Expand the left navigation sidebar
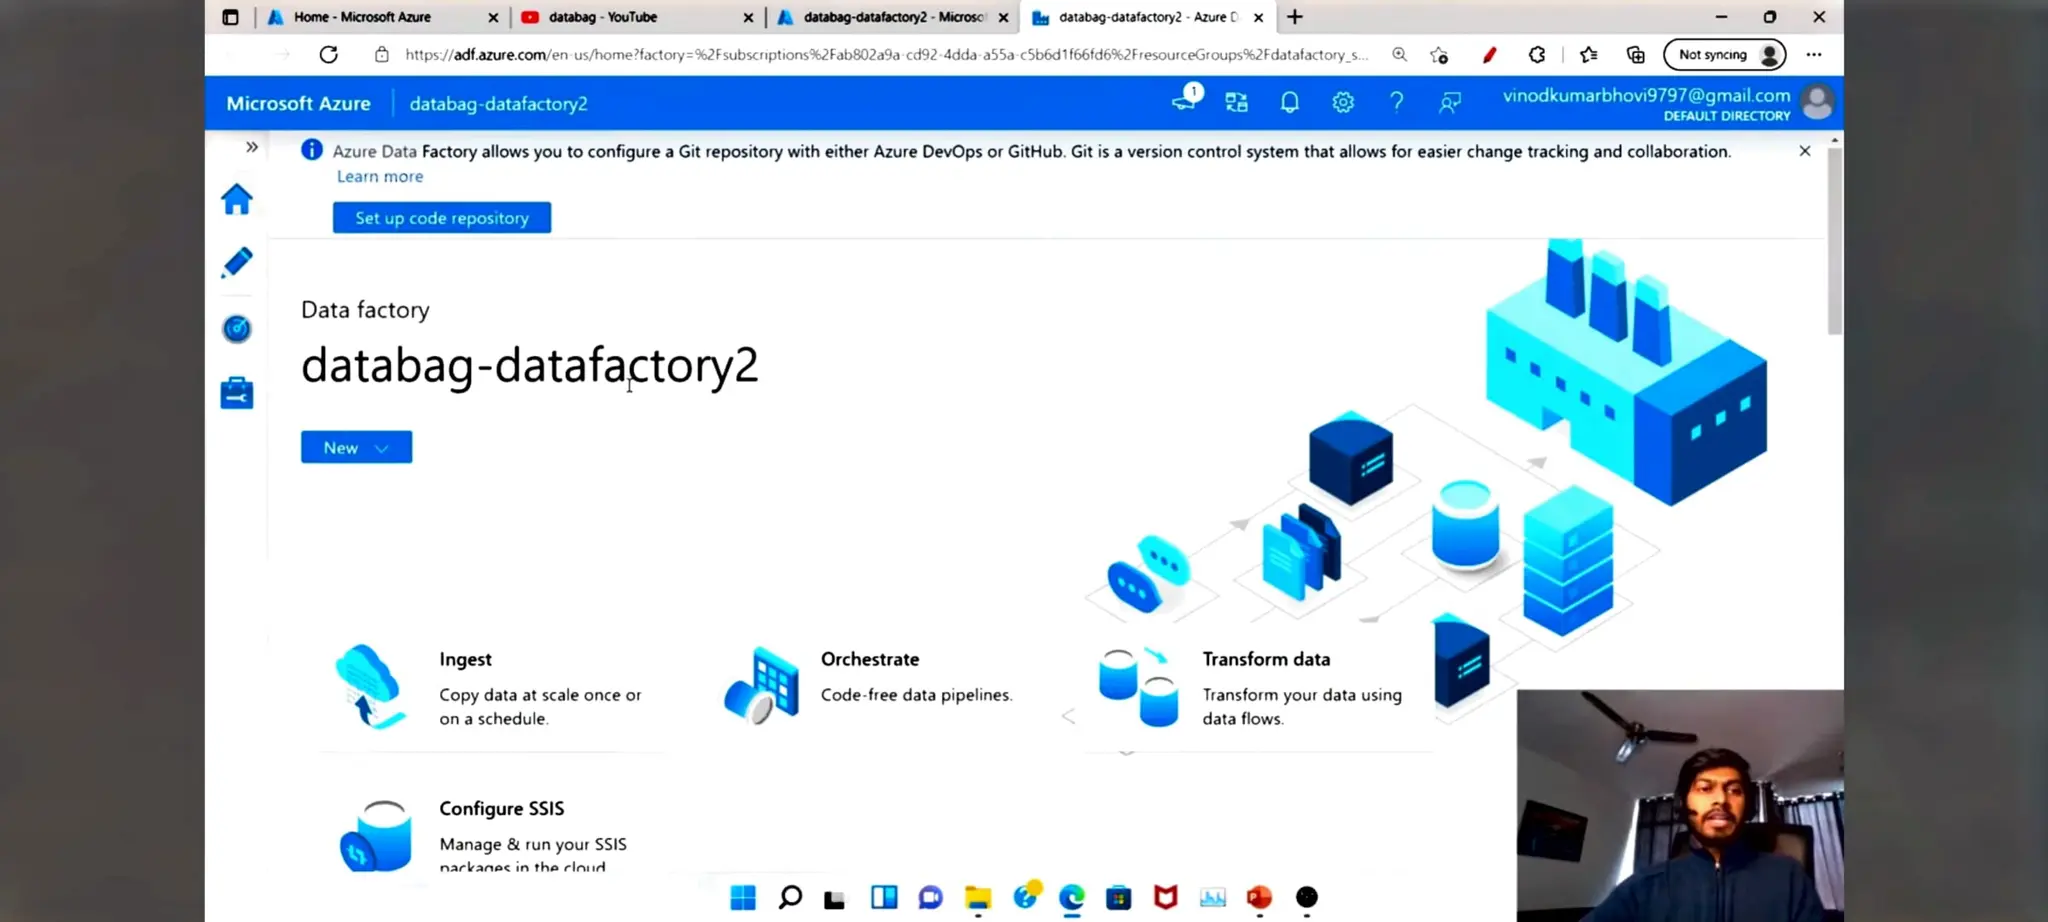This screenshot has height=922, width=2048. pos(252,147)
